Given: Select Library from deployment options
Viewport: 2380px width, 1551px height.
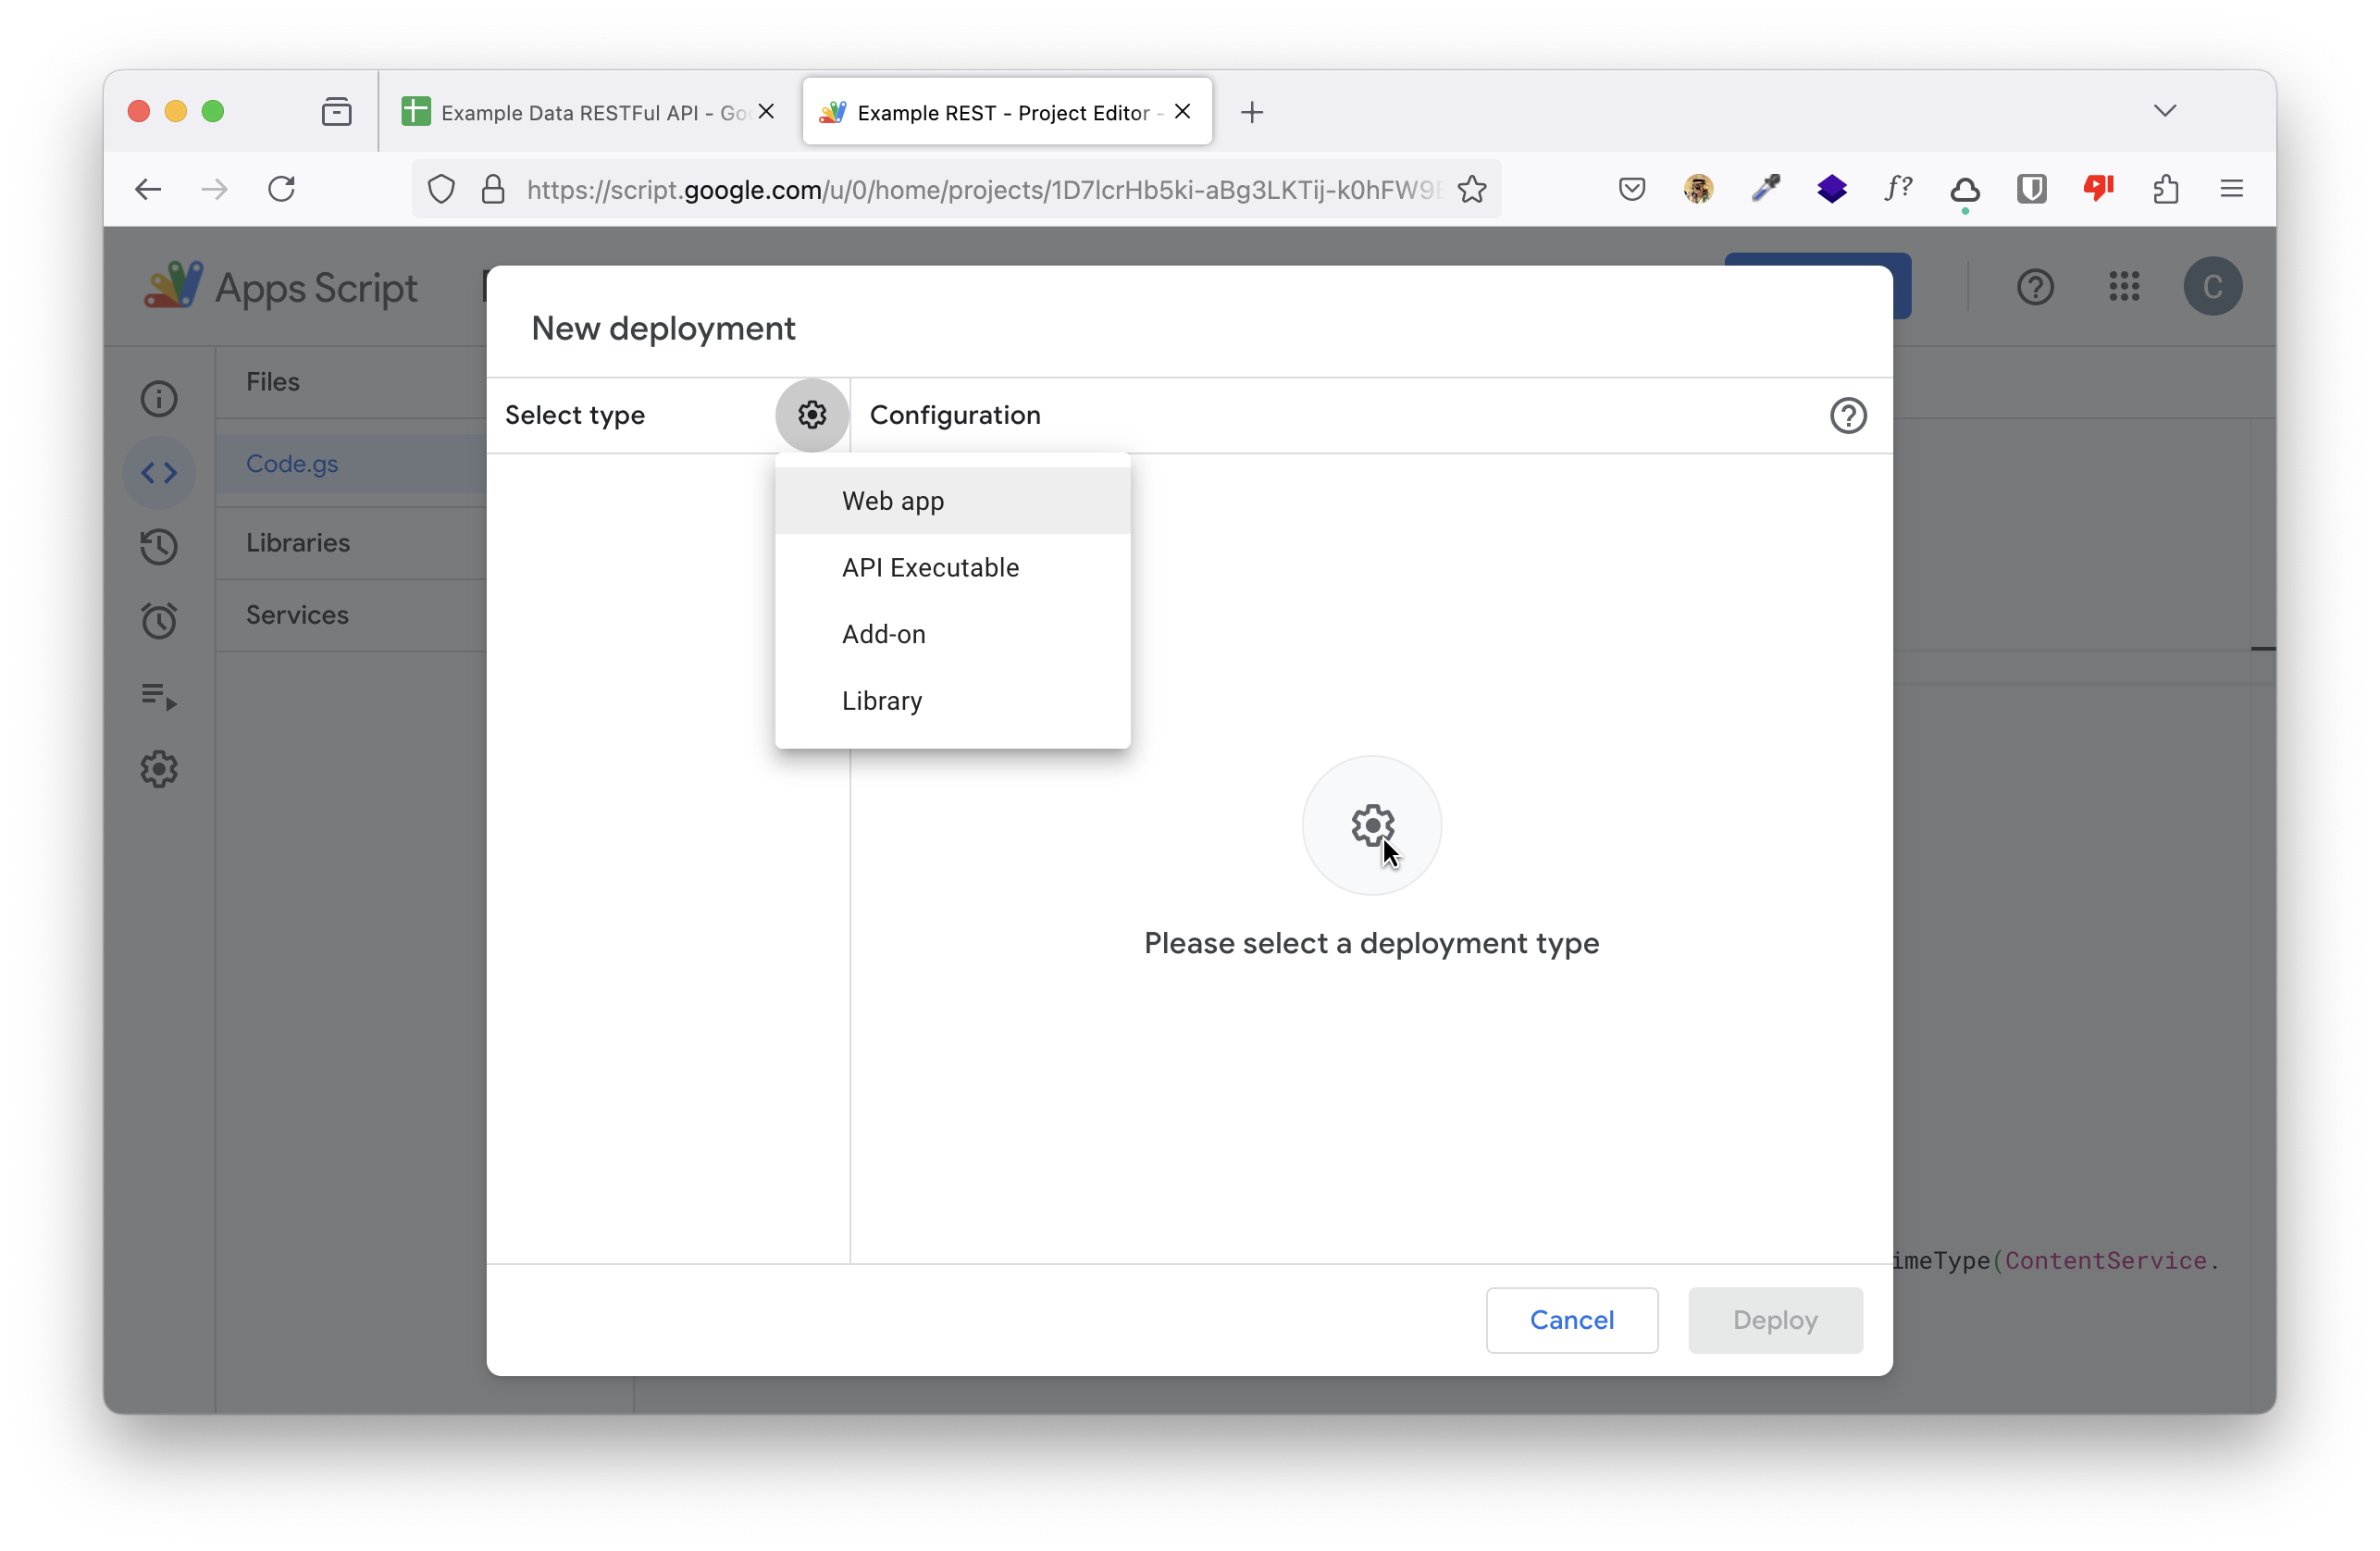Looking at the screenshot, I should coord(881,700).
